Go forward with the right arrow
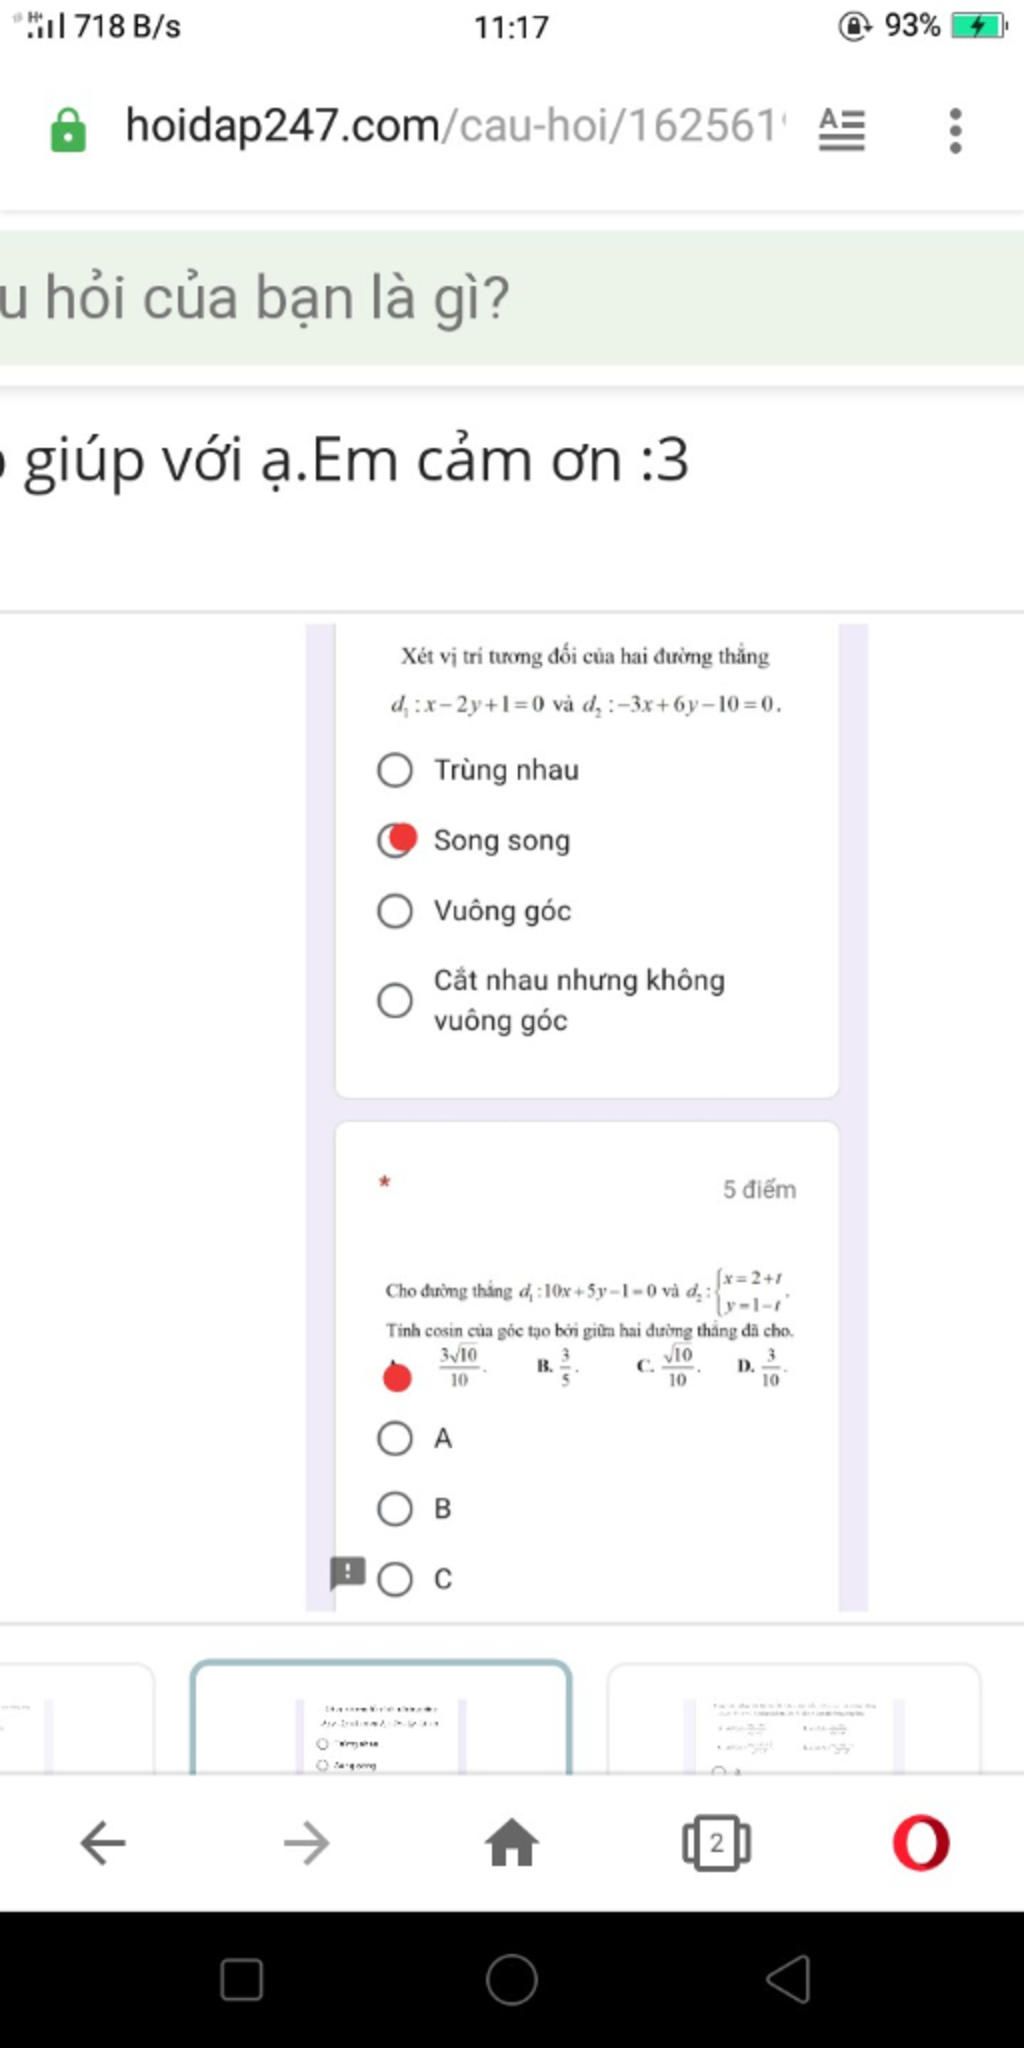The height and width of the screenshot is (2048, 1024). 307,1842
